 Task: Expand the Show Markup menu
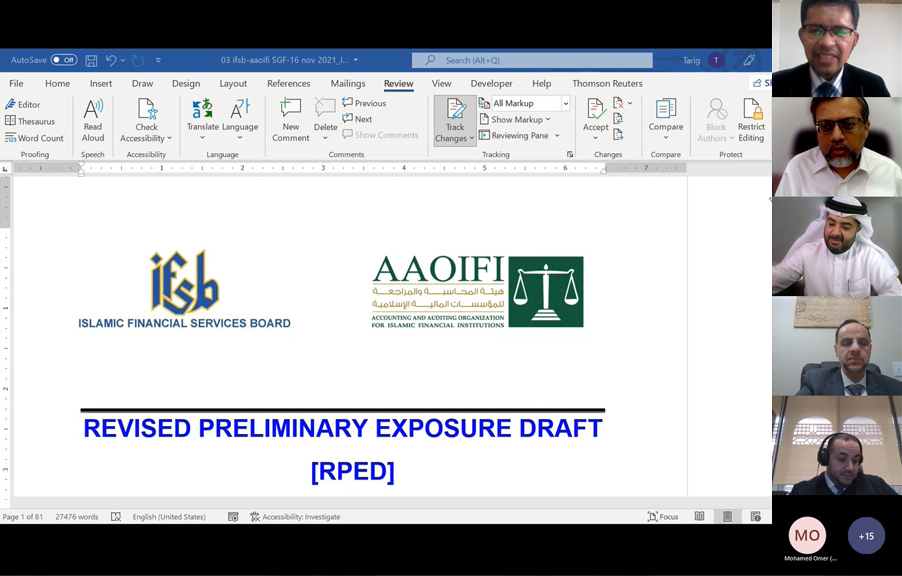pyautogui.click(x=515, y=119)
